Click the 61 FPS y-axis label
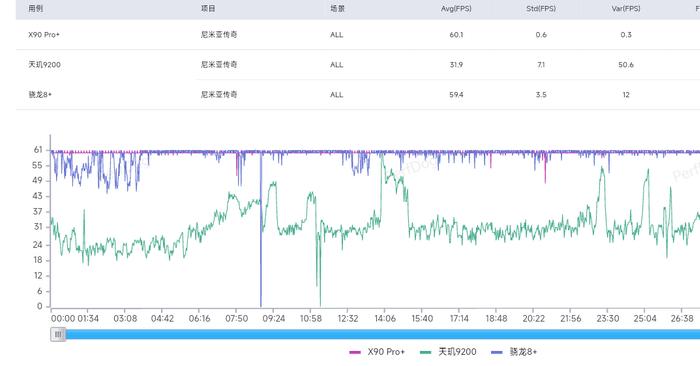 click(x=38, y=150)
